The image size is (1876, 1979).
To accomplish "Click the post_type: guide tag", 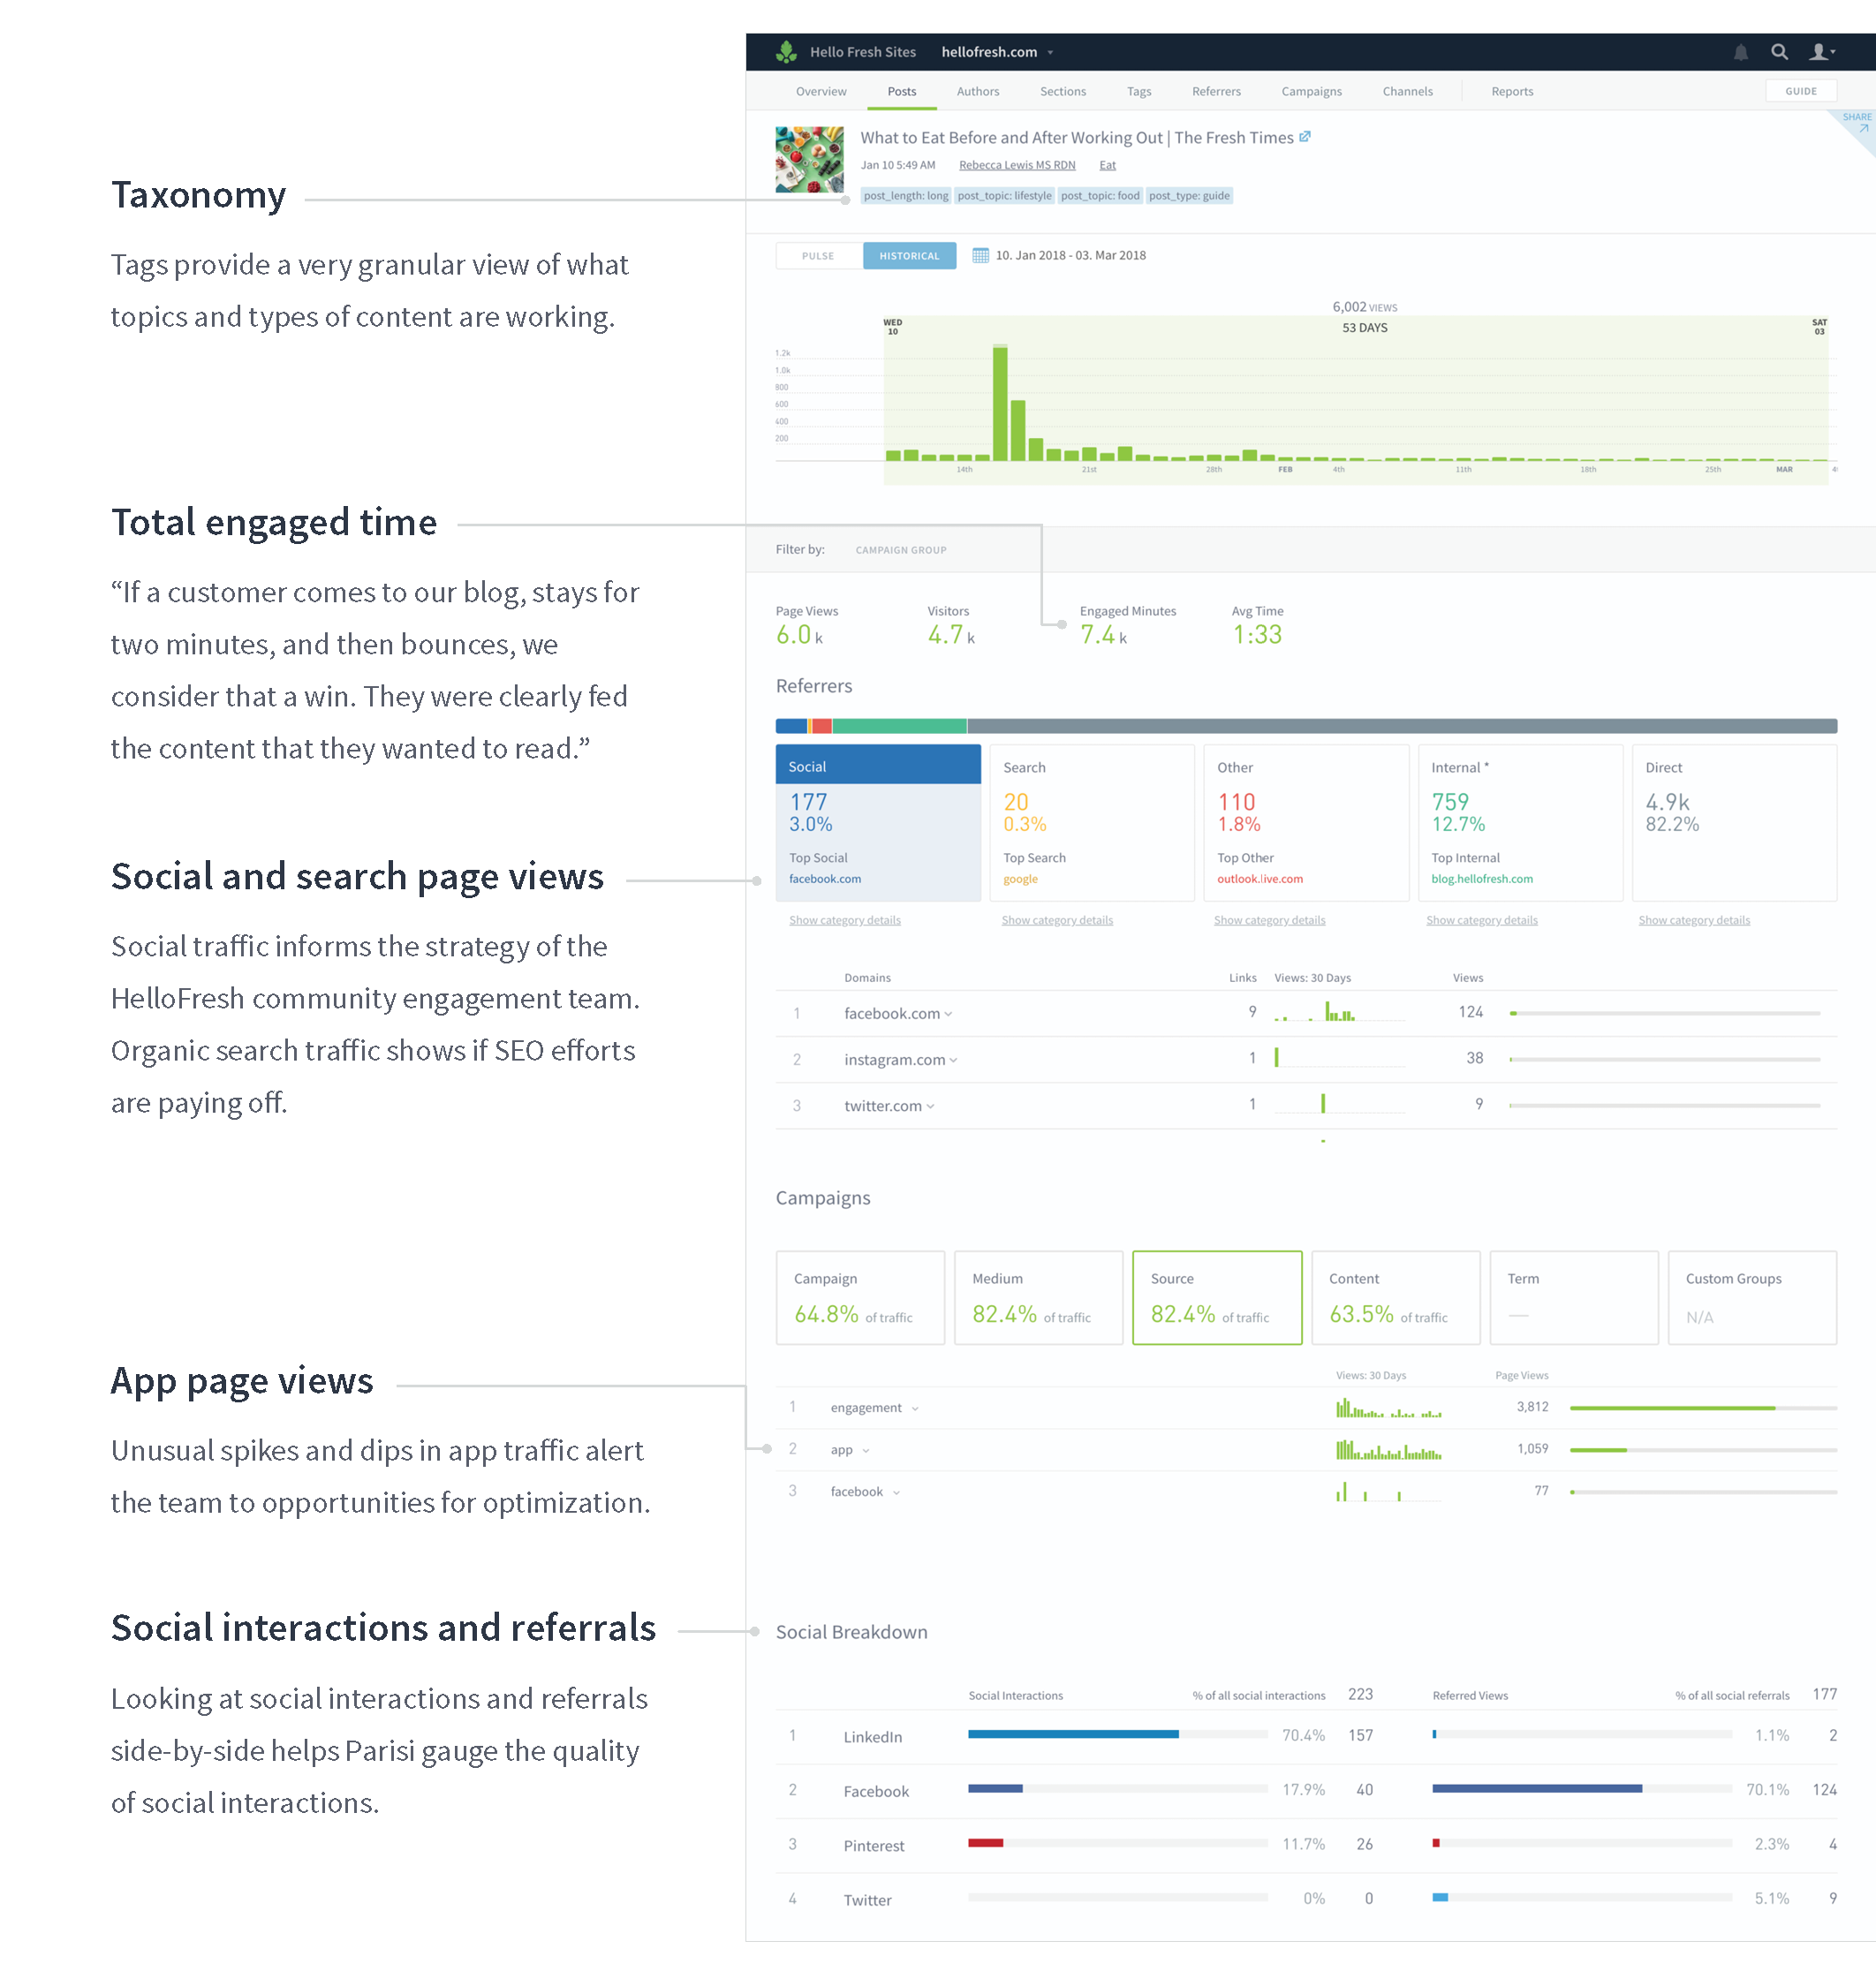I will pos(1189,196).
